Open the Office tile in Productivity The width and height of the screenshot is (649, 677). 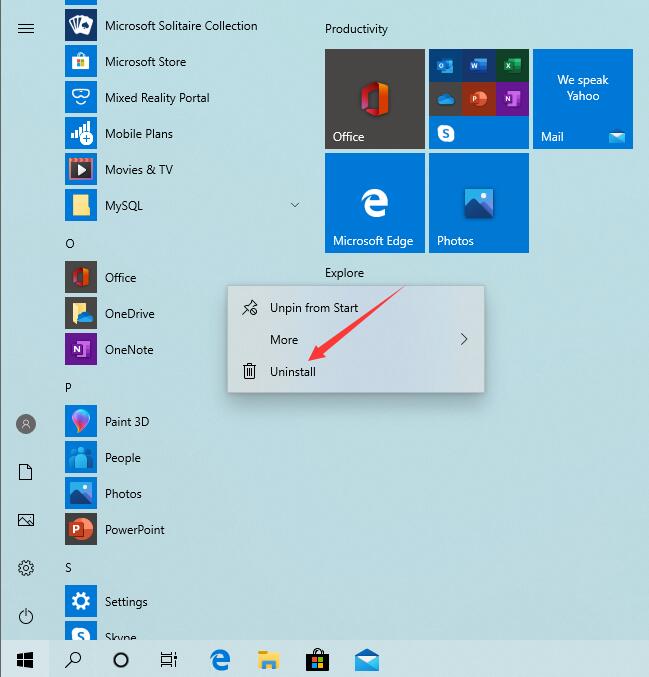coord(375,99)
